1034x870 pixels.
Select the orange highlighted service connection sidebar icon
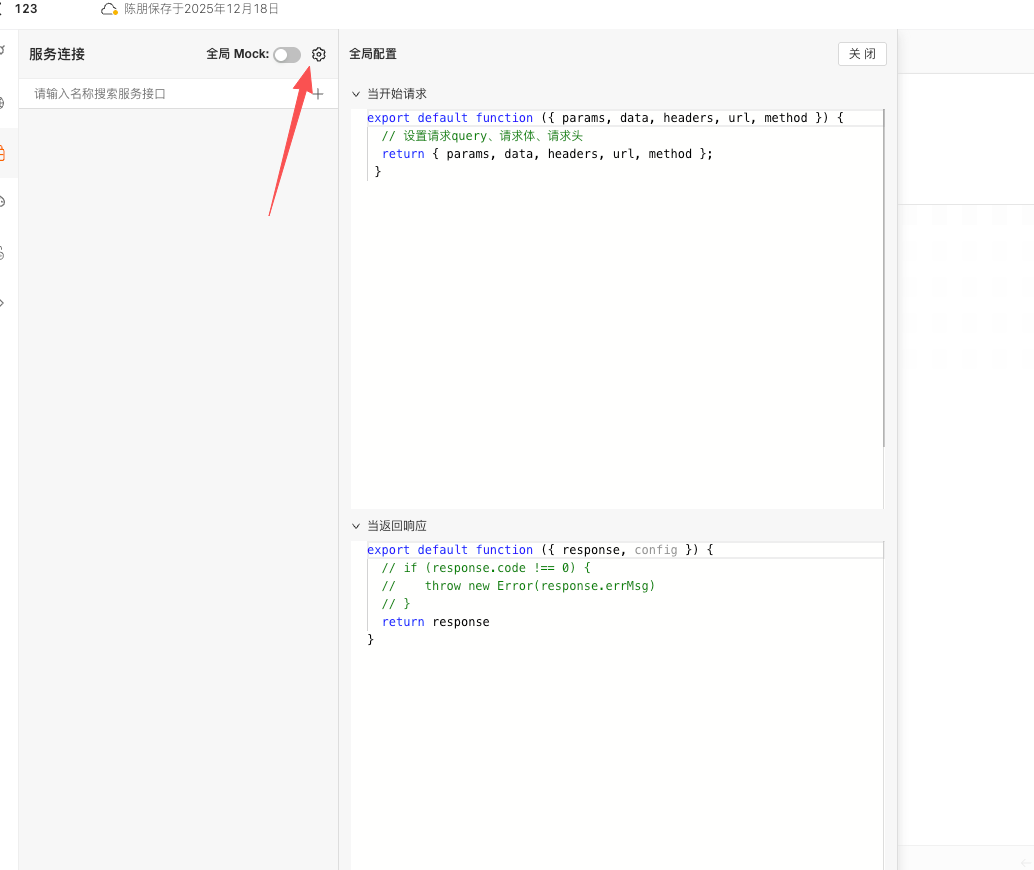tap(3, 153)
